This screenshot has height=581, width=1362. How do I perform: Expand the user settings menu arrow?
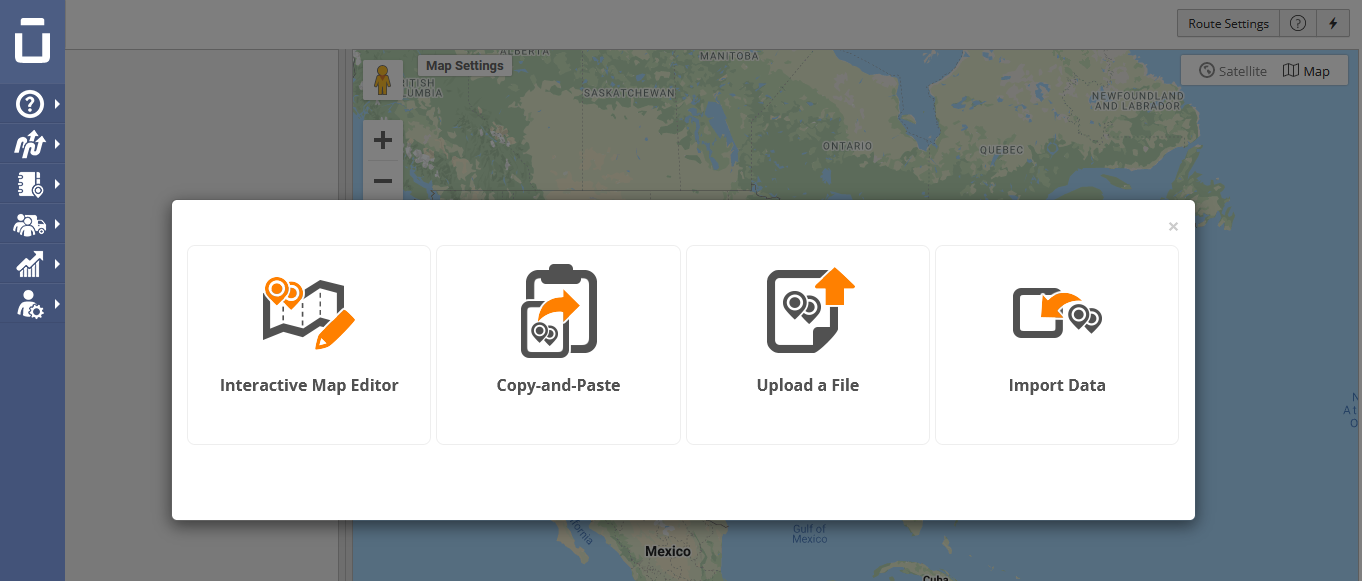tap(58, 304)
